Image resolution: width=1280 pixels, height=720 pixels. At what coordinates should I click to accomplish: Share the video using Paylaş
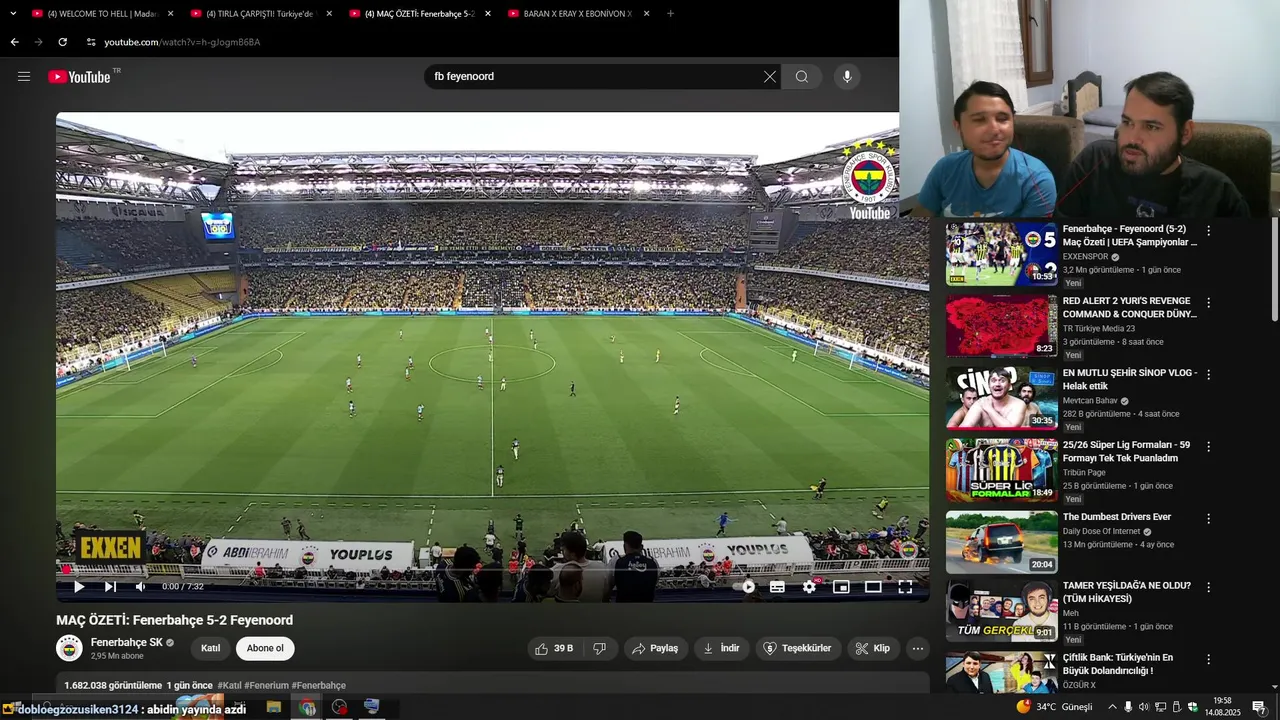(655, 648)
